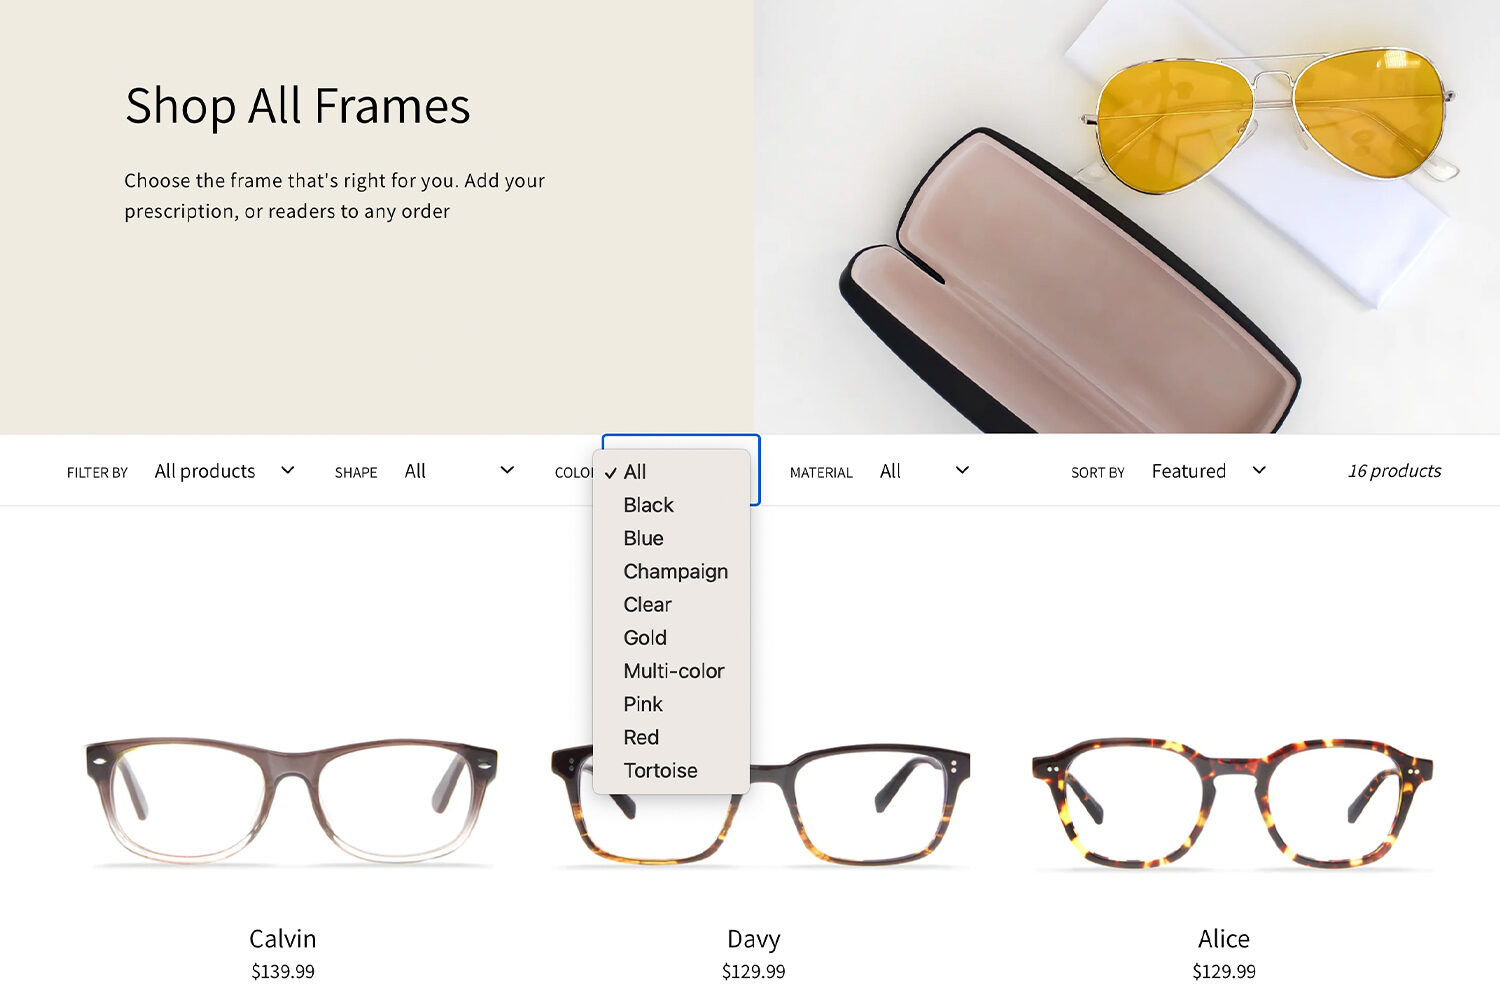The height and width of the screenshot is (1000, 1500).
Task: Select Clear from the color list
Action: (671, 604)
